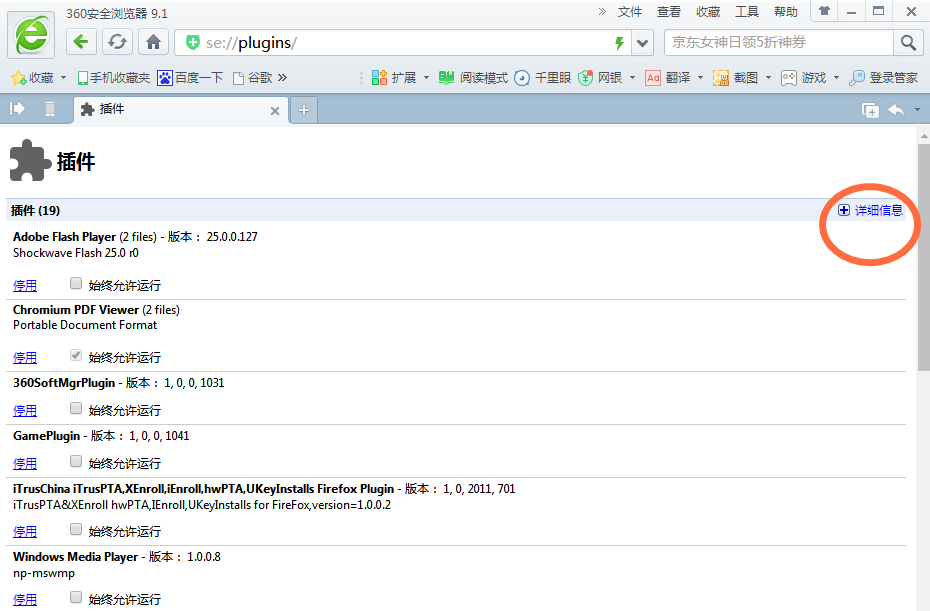The height and width of the screenshot is (611, 930).
Task: Disable Windows Media Player via 停用
Action: (25, 600)
